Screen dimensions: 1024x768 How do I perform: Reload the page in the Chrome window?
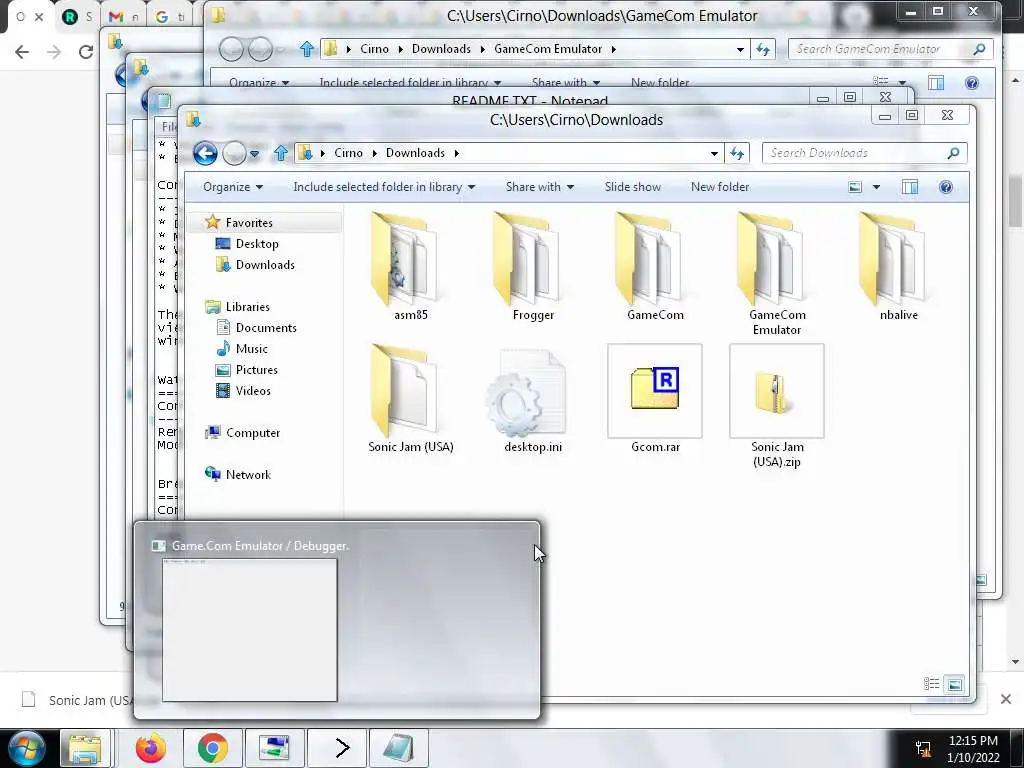click(x=86, y=52)
